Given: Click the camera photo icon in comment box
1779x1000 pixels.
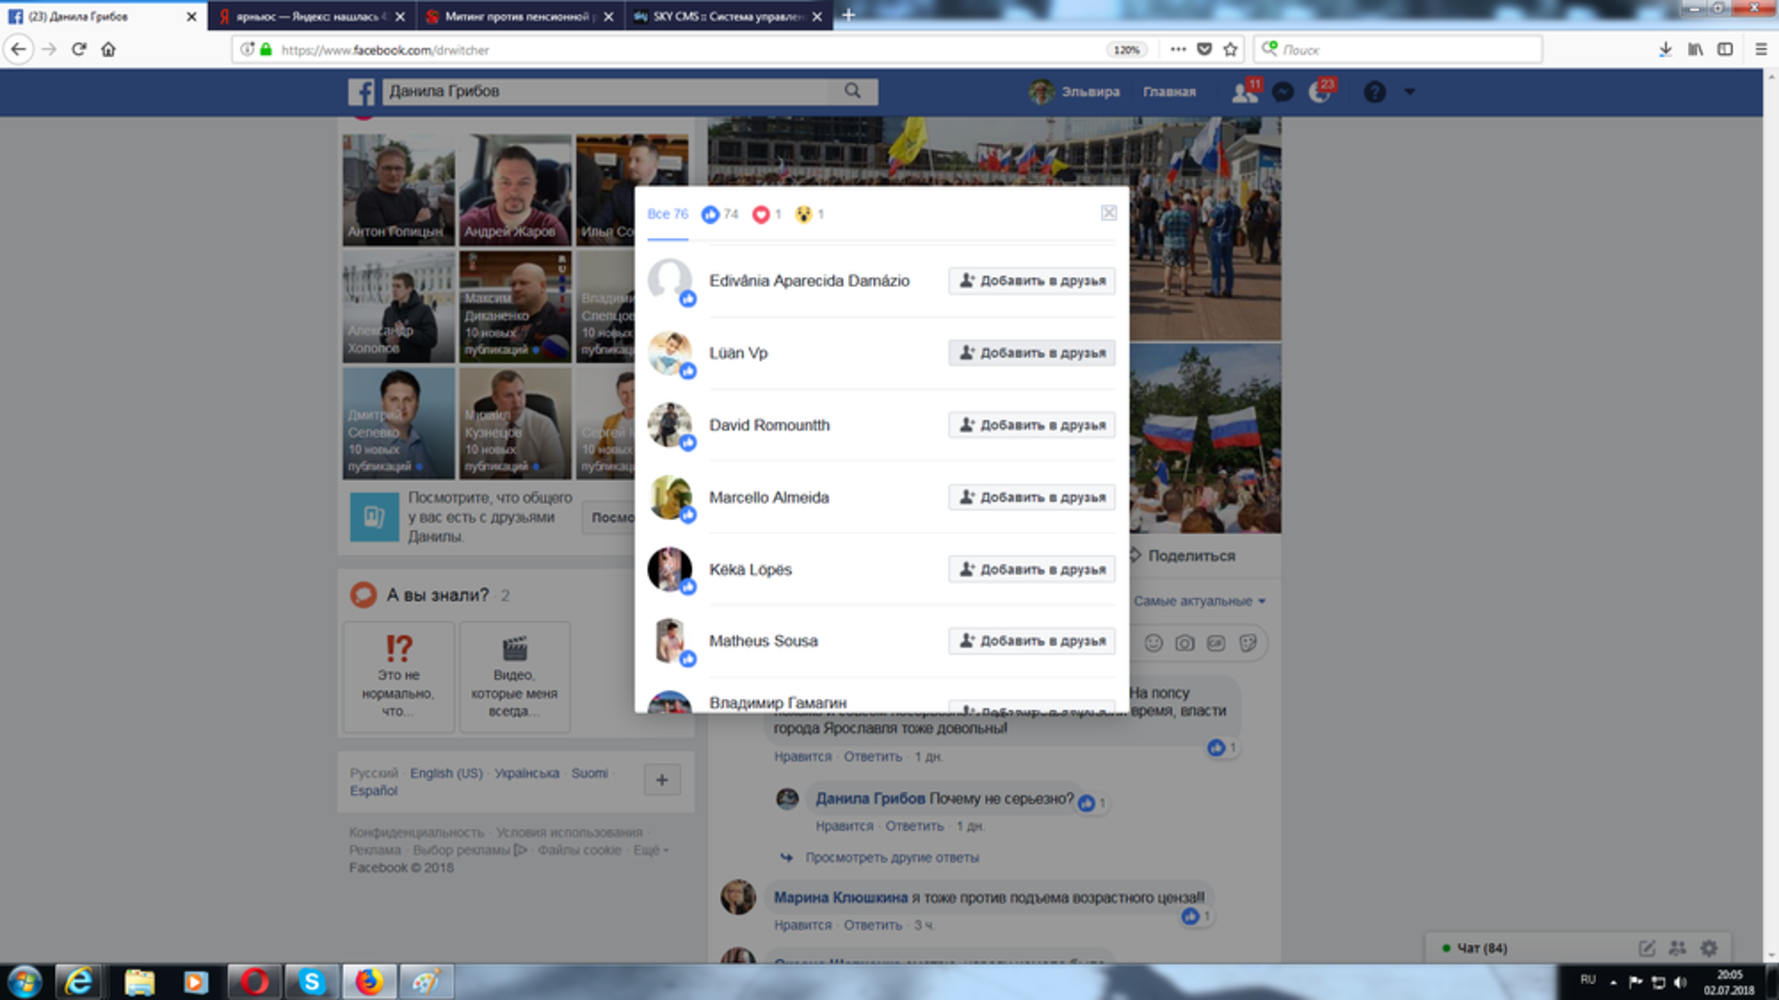Looking at the screenshot, I should point(1184,643).
